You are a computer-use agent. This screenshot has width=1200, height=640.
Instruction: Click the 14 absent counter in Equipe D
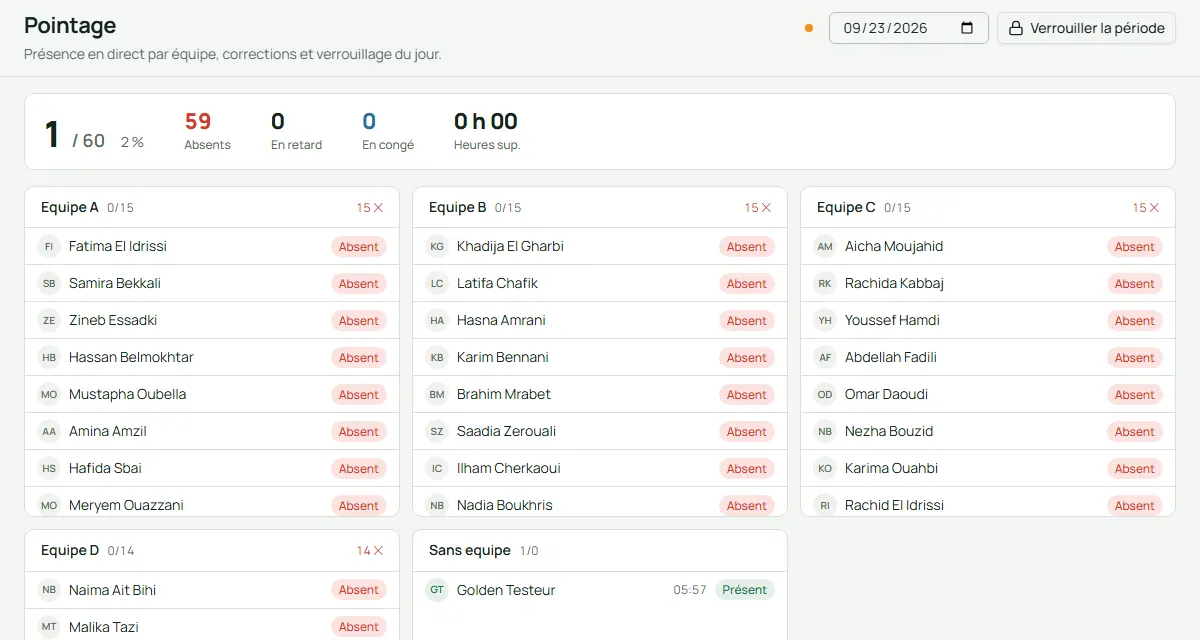(370, 551)
